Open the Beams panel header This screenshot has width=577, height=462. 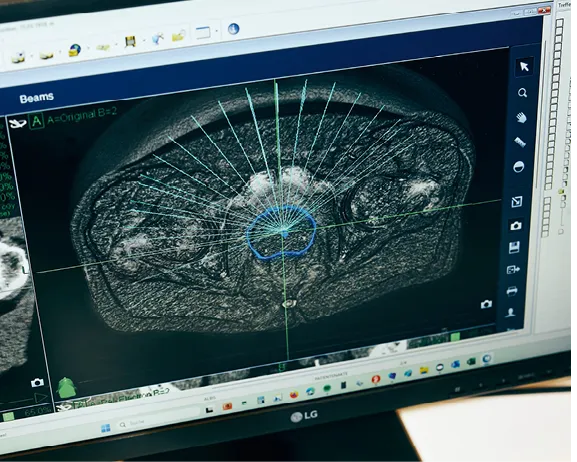pos(37,98)
